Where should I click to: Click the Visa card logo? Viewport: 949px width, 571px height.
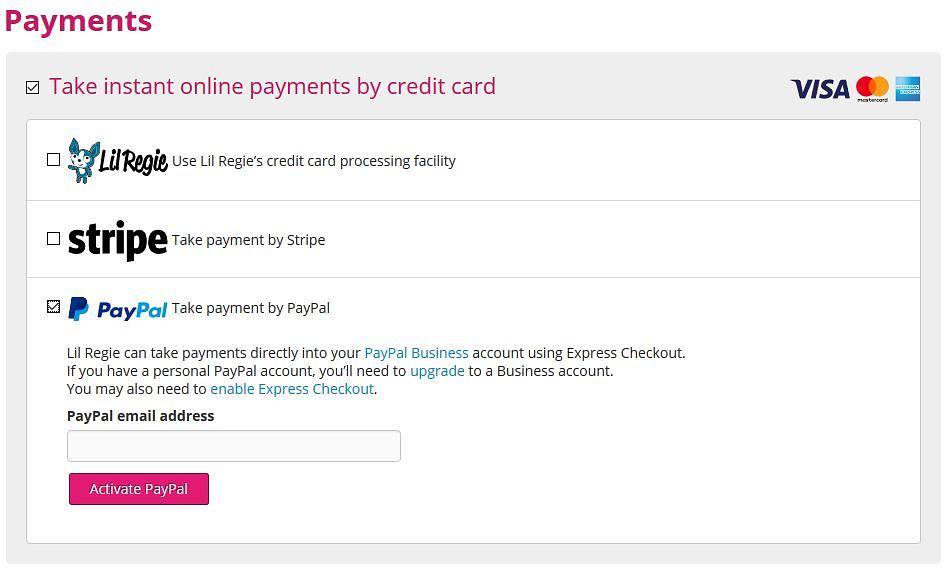coord(820,89)
